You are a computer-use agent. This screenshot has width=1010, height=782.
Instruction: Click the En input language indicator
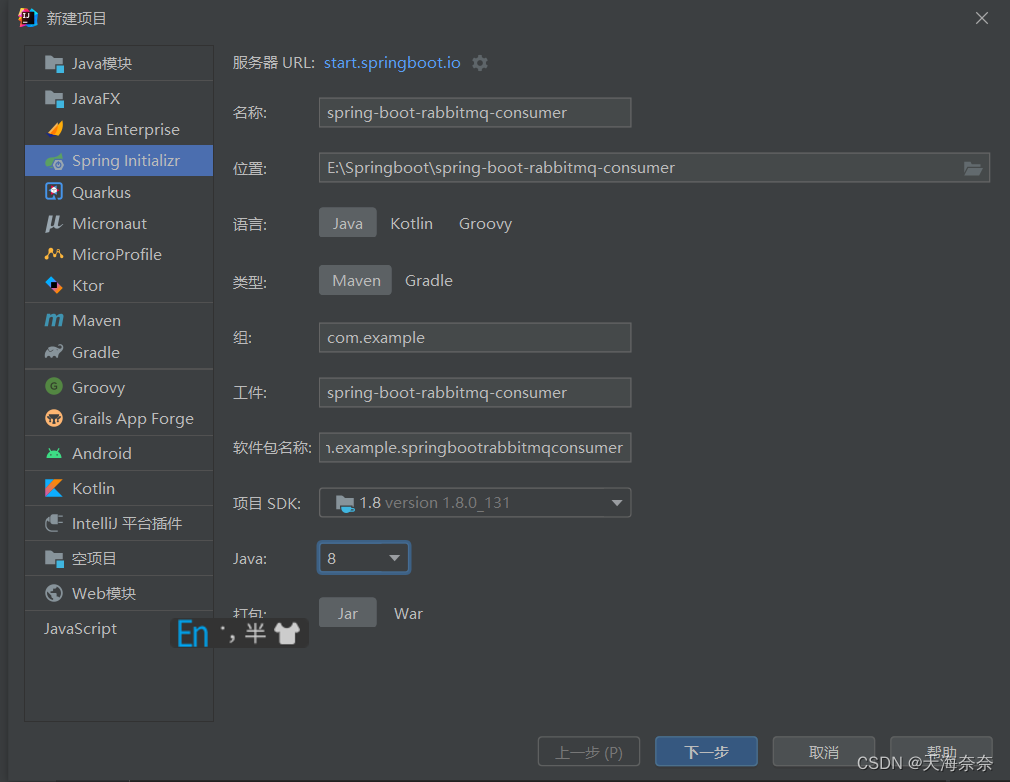193,633
